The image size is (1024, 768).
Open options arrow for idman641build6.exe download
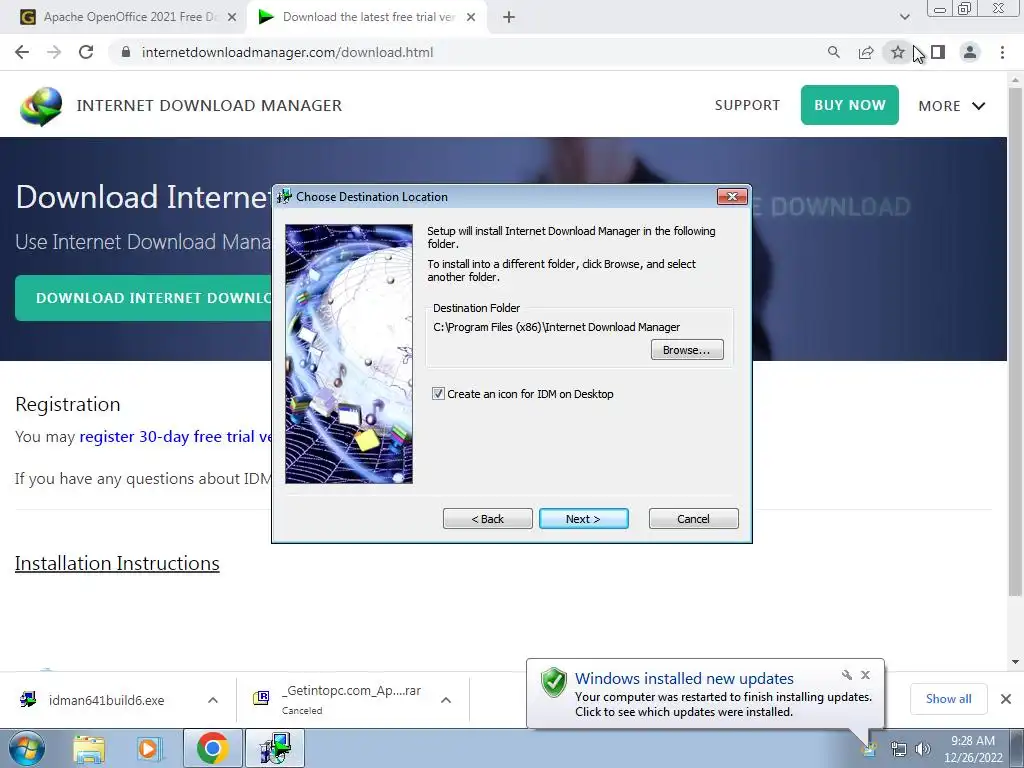tap(213, 700)
